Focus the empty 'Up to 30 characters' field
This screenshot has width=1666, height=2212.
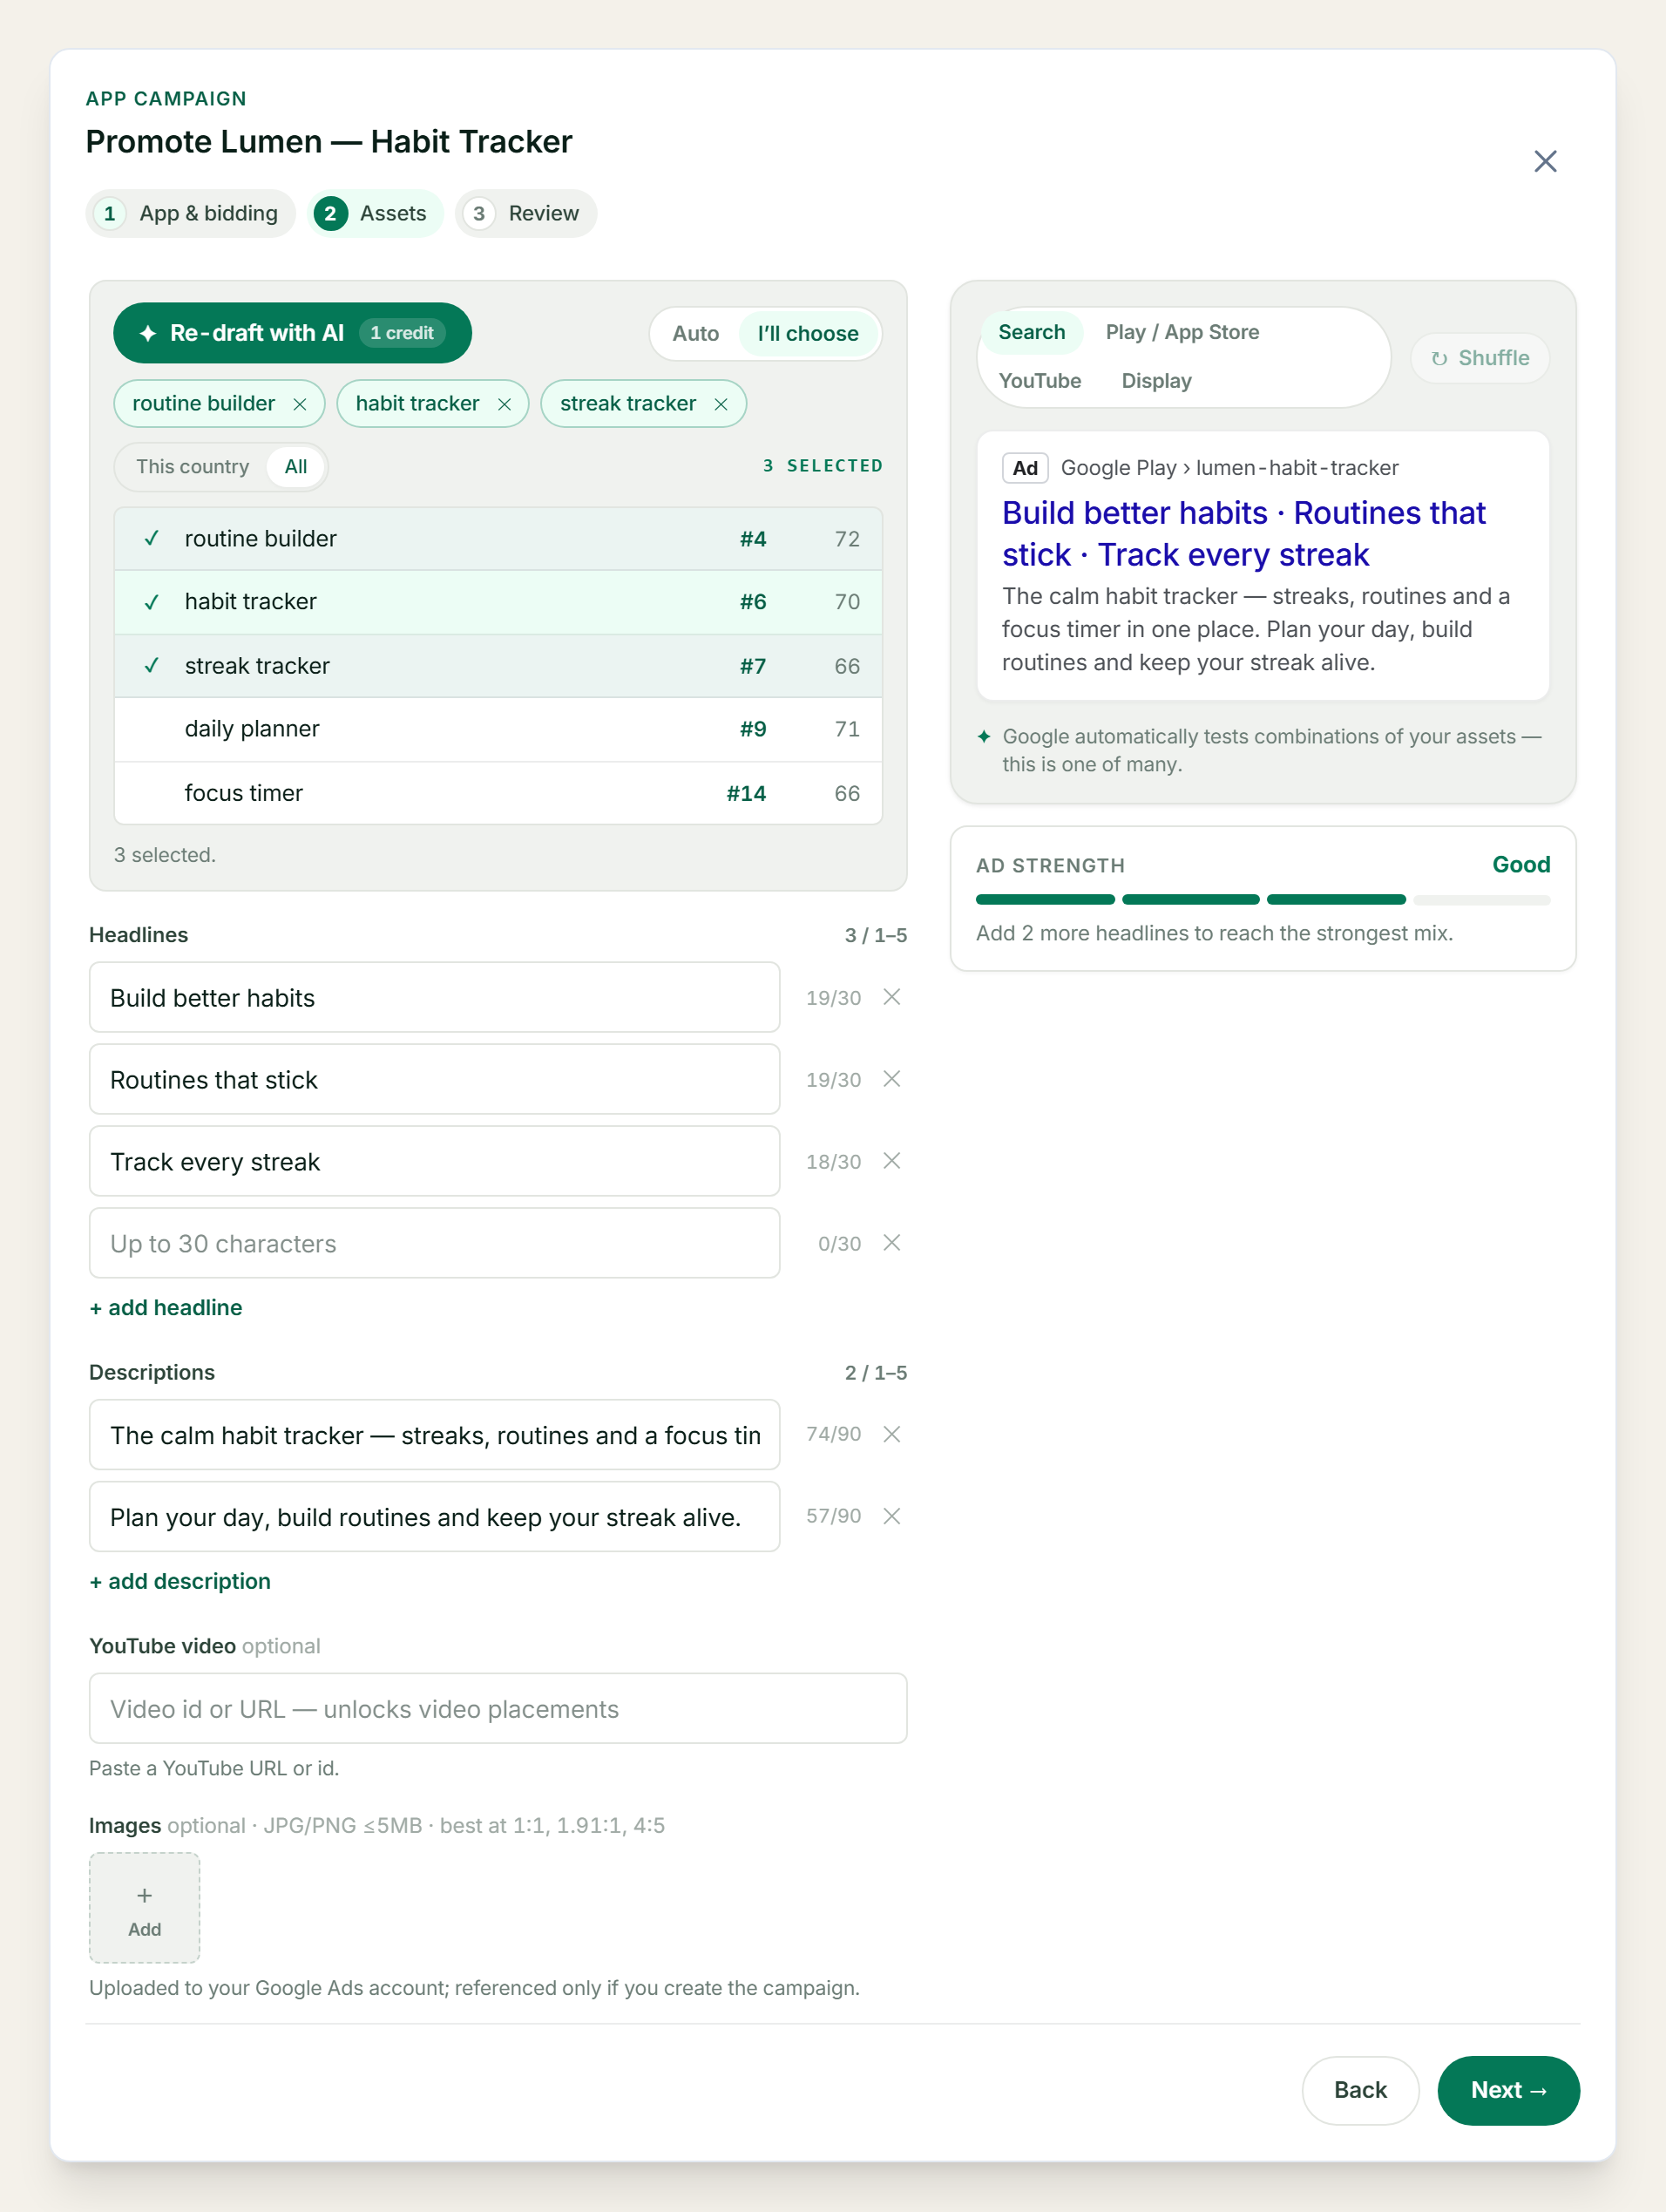[434, 1243]
